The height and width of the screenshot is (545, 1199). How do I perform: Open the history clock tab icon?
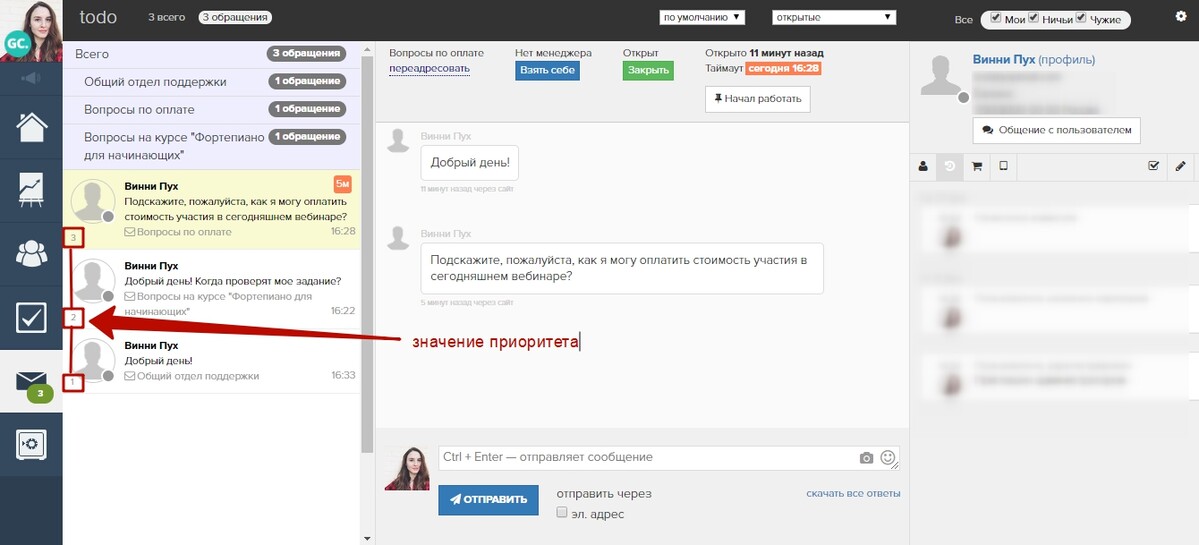(950, 166)
